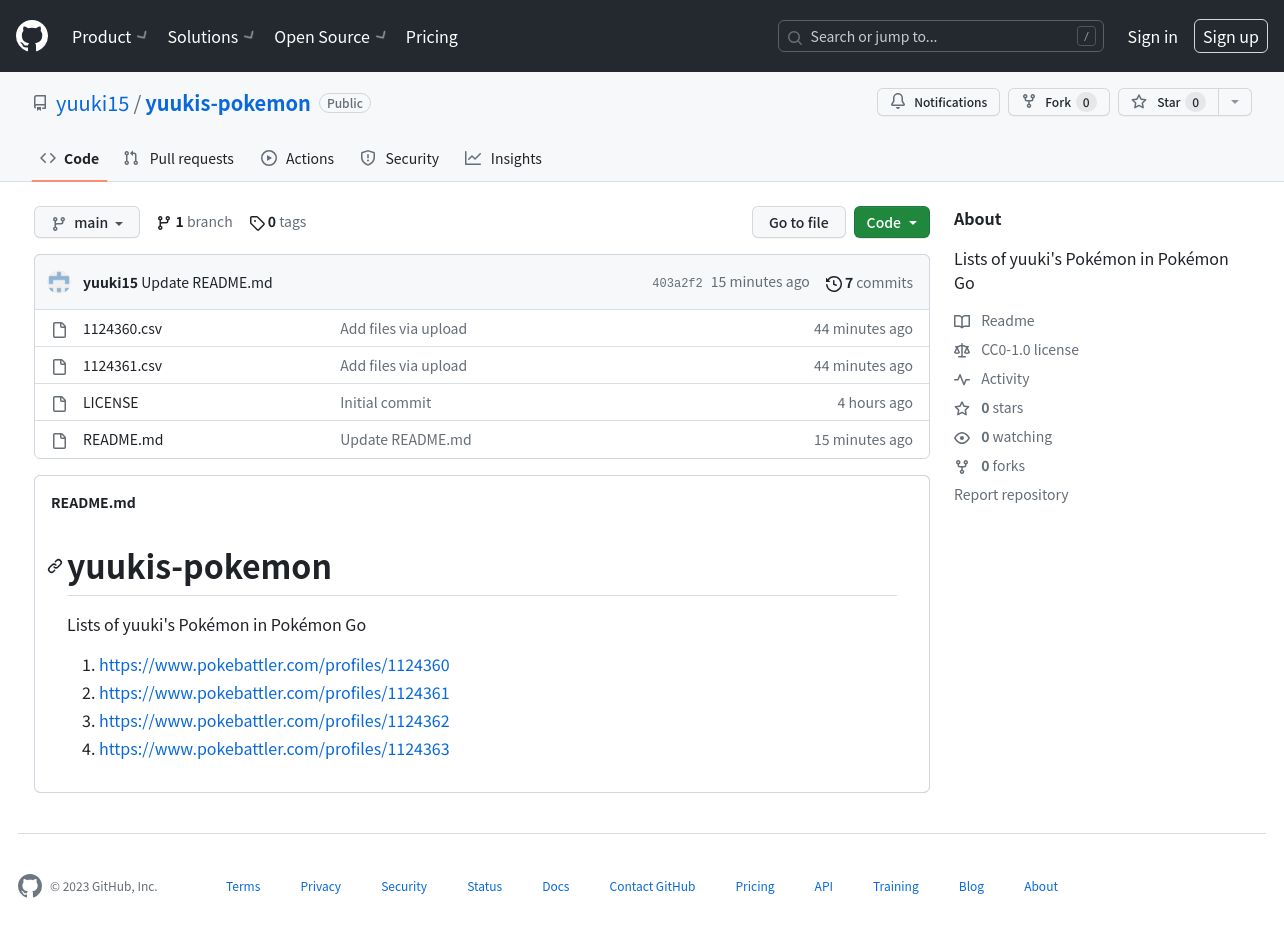Open the Pricing header link
Image resolution: width=1284 pixels, height=947 pixels.
tap(432, 36)
